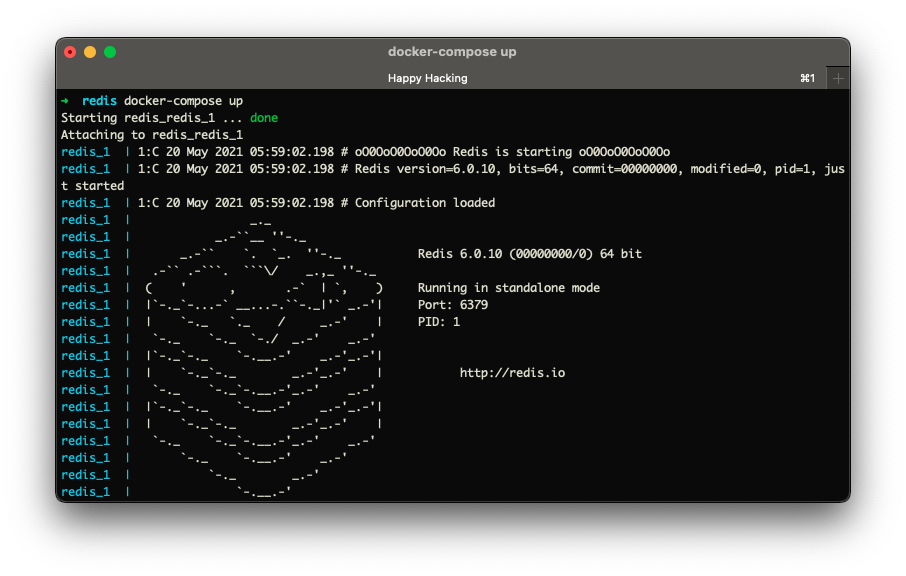
Task: Click the green fullscreen button
Action: tap(110, 52)
